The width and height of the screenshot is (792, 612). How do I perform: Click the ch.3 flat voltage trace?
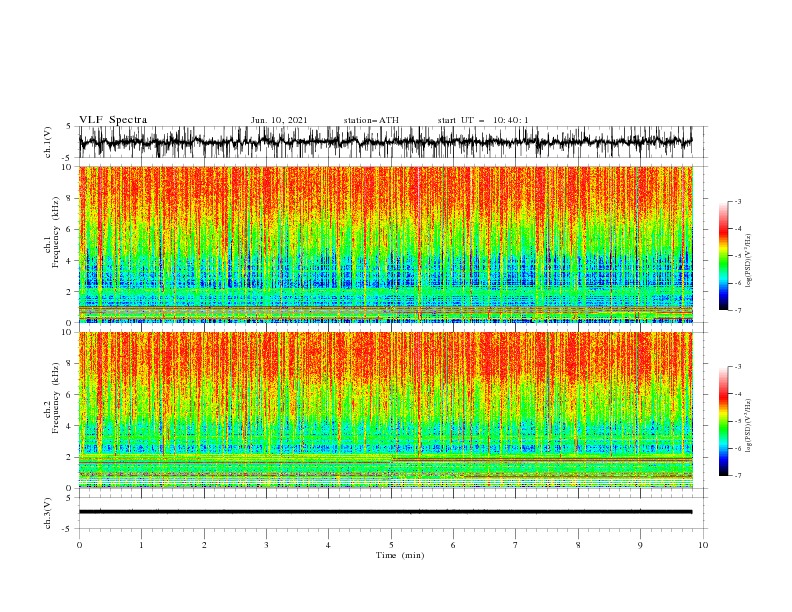pyautogui.click(x=385, y=512)
